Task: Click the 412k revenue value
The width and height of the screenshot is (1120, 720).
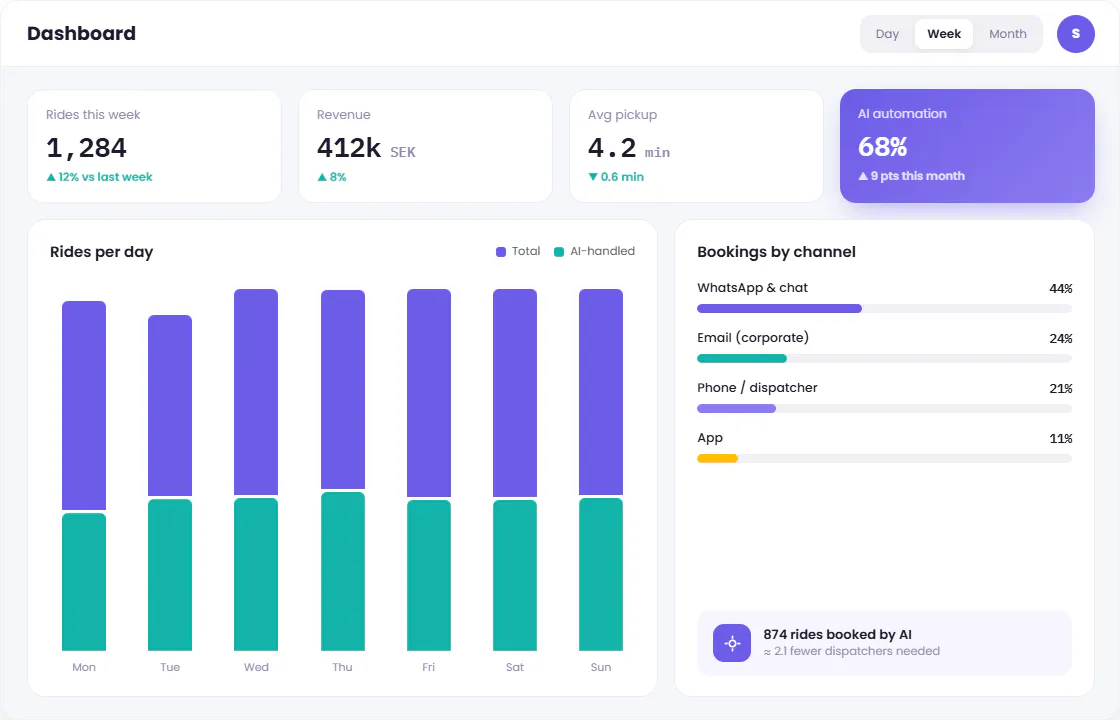Action: tap(349, 148)
